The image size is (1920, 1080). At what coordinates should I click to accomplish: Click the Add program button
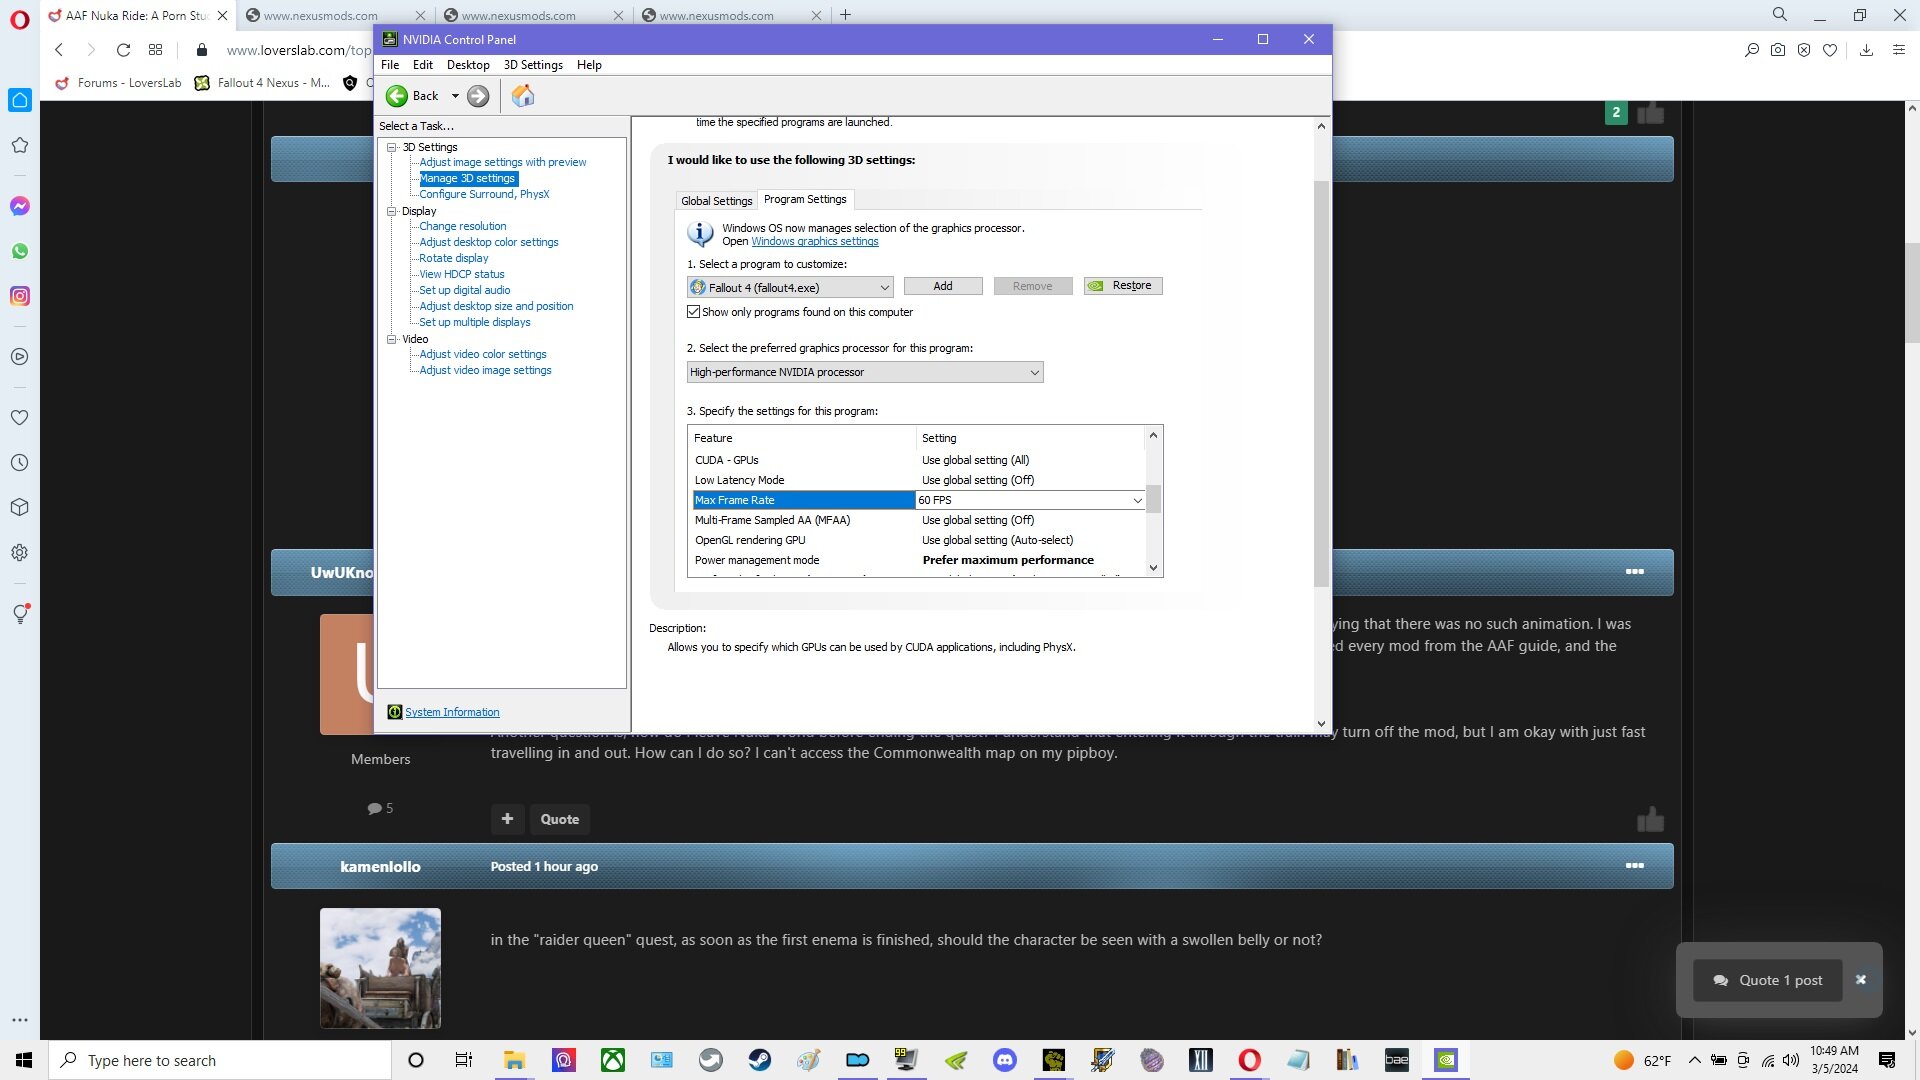click(x=943, y=286)
